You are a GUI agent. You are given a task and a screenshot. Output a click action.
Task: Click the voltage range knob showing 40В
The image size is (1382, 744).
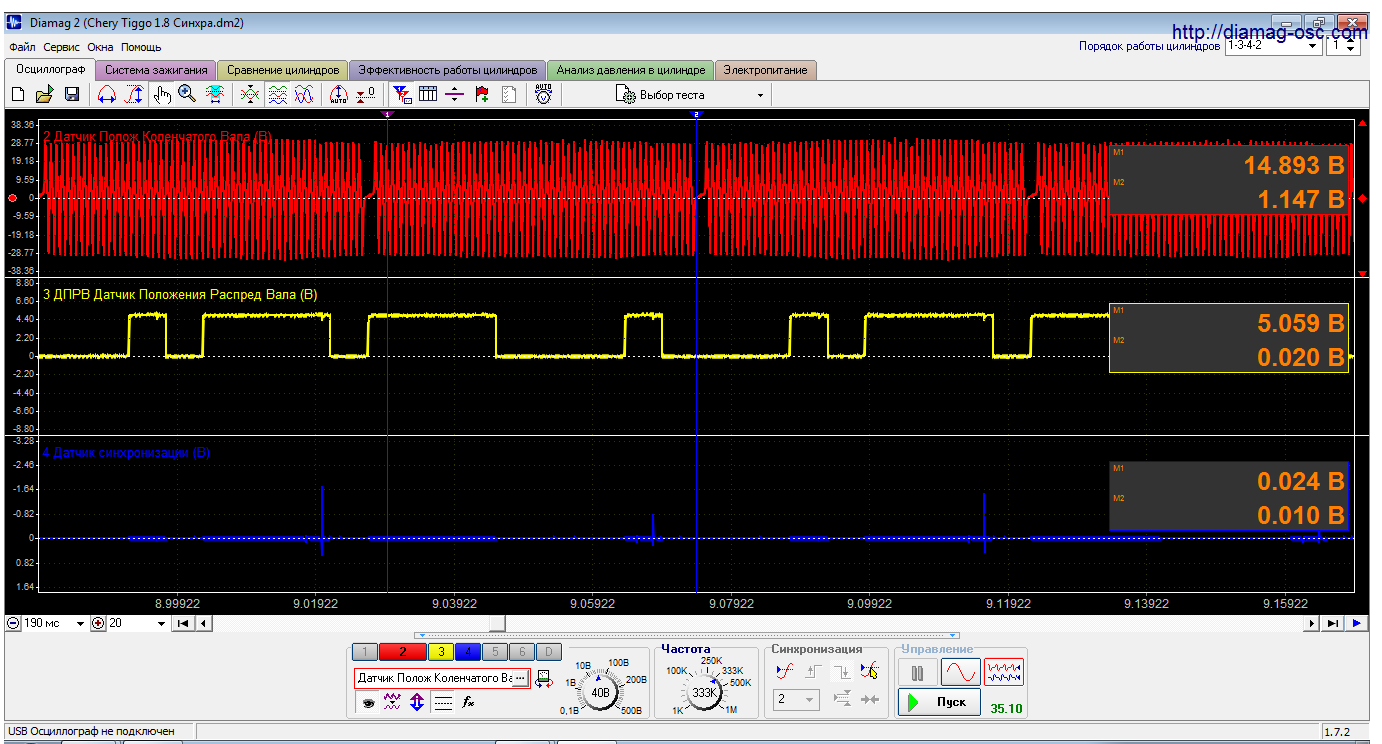click(601, 692)
